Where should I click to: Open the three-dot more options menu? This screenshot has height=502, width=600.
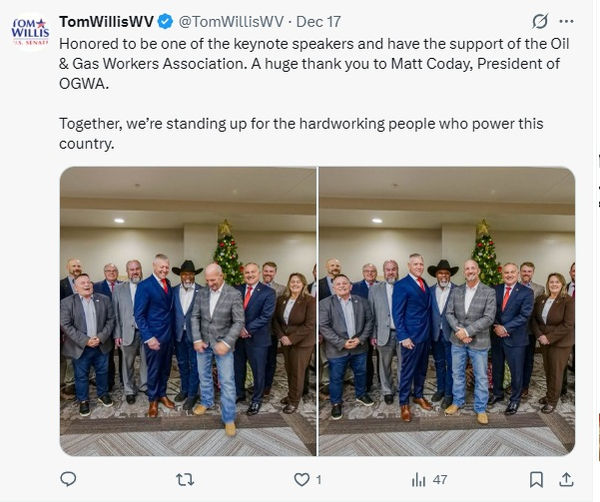point(566,21)
